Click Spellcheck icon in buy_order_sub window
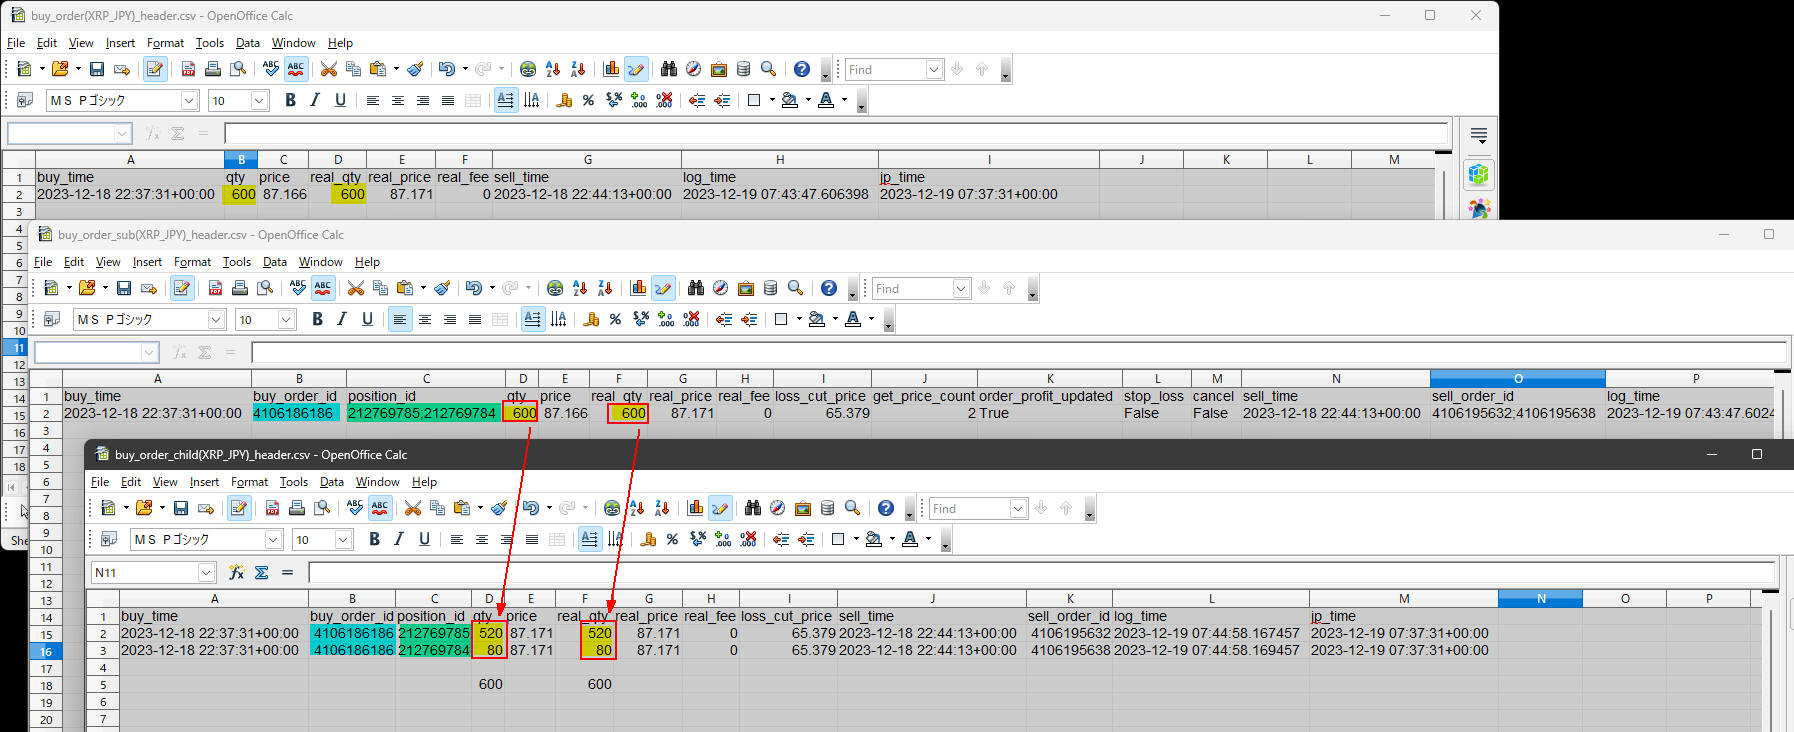The image size is (1794, 732). click(x=298, y=288)
